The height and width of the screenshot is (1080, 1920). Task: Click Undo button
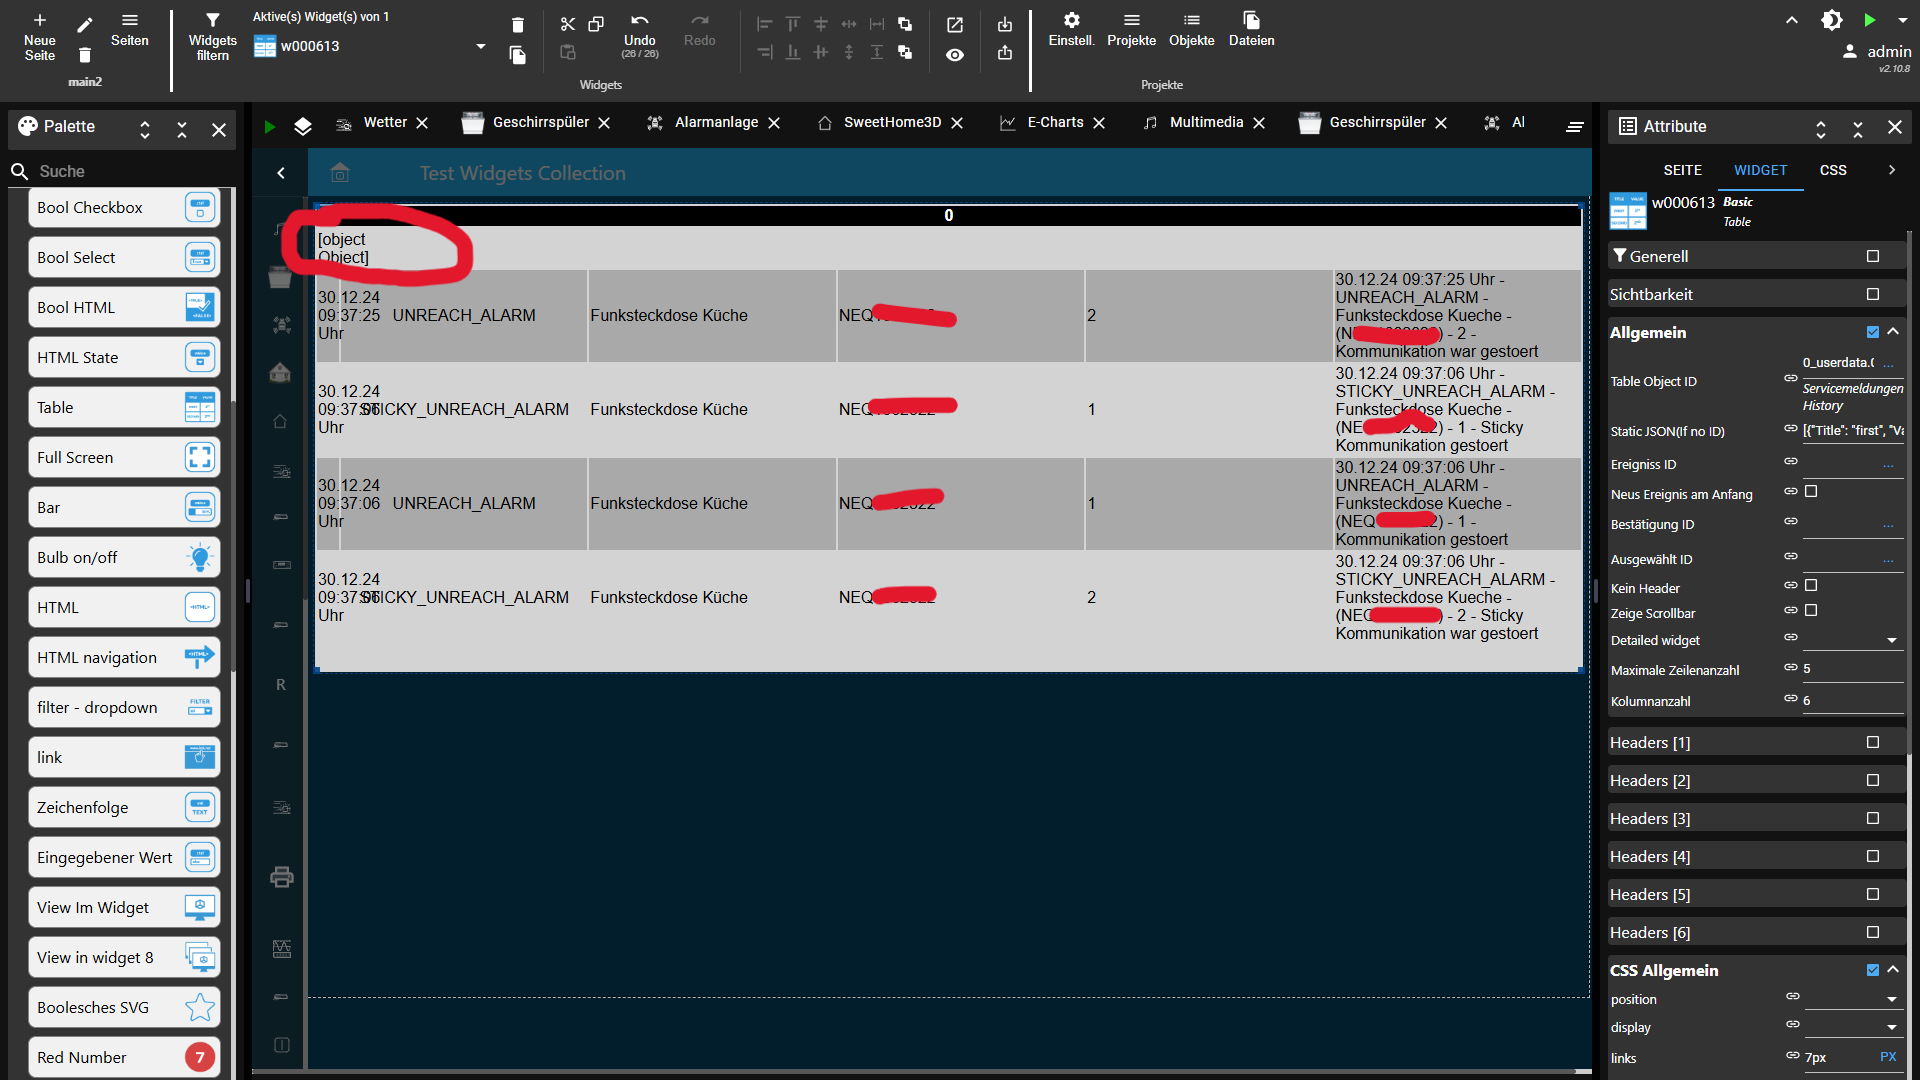640,36
